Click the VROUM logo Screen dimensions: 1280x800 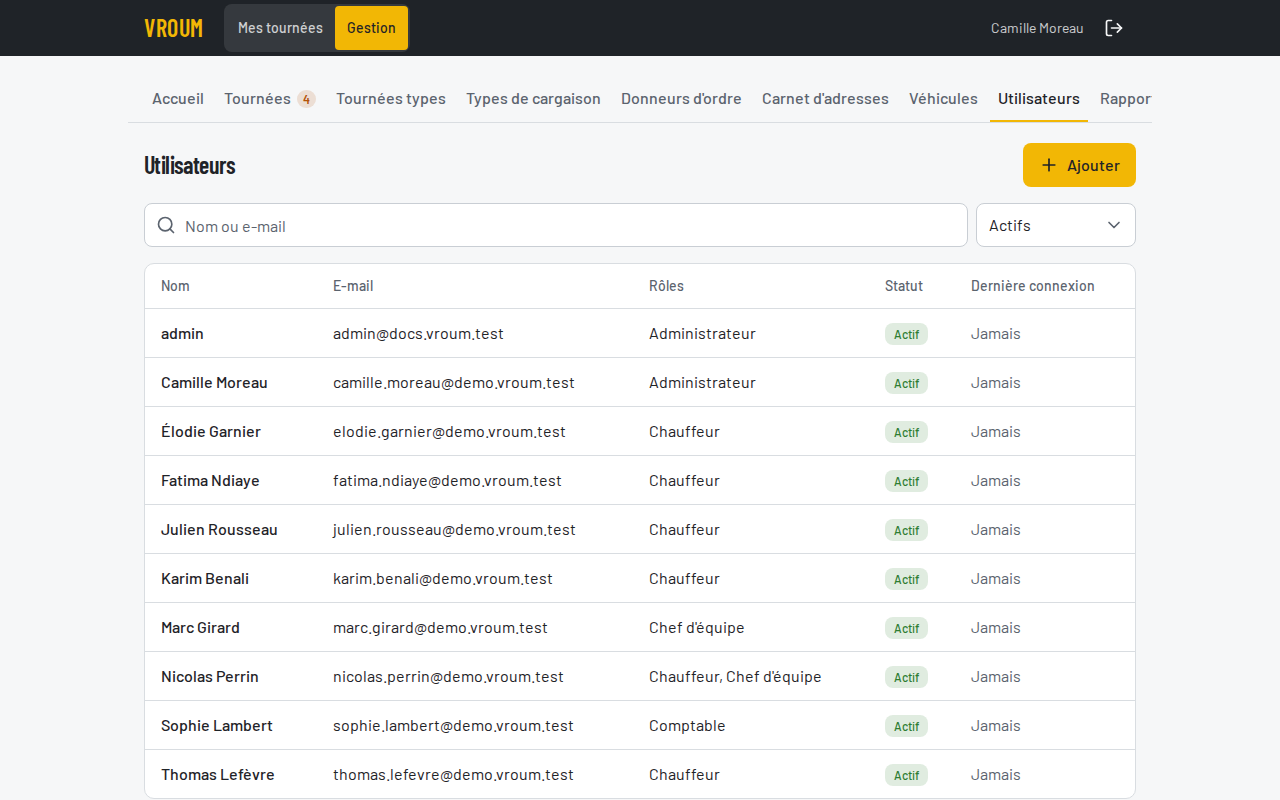pyautogui.click(x=173, y=28)
